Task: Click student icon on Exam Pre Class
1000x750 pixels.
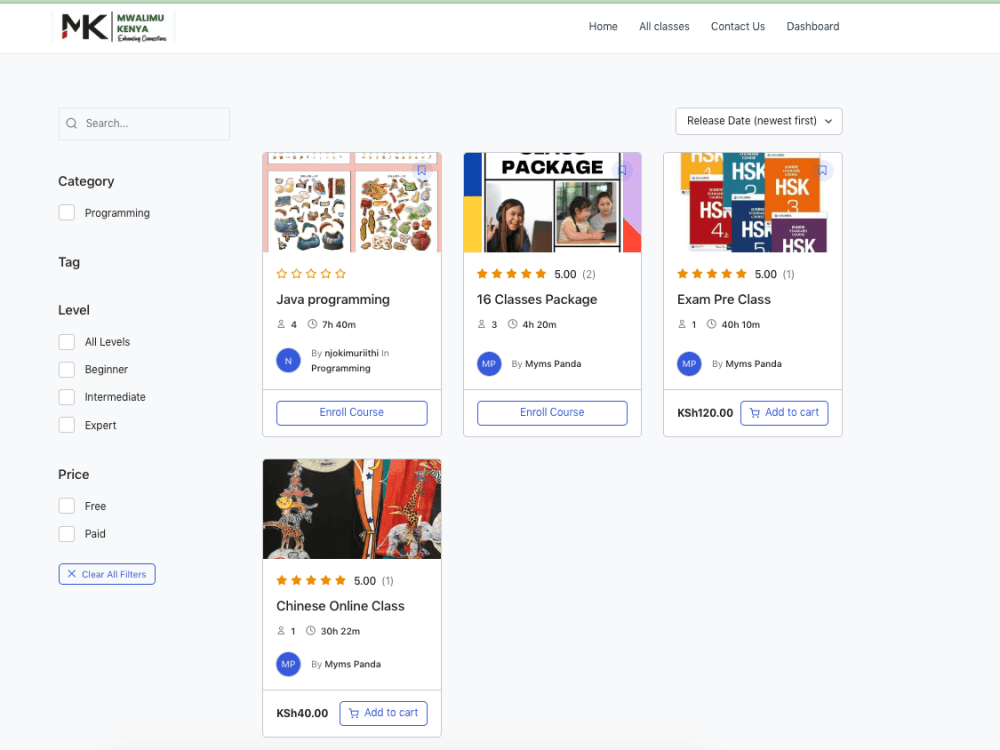Action: pyautogui.click(x=682, y=324)
